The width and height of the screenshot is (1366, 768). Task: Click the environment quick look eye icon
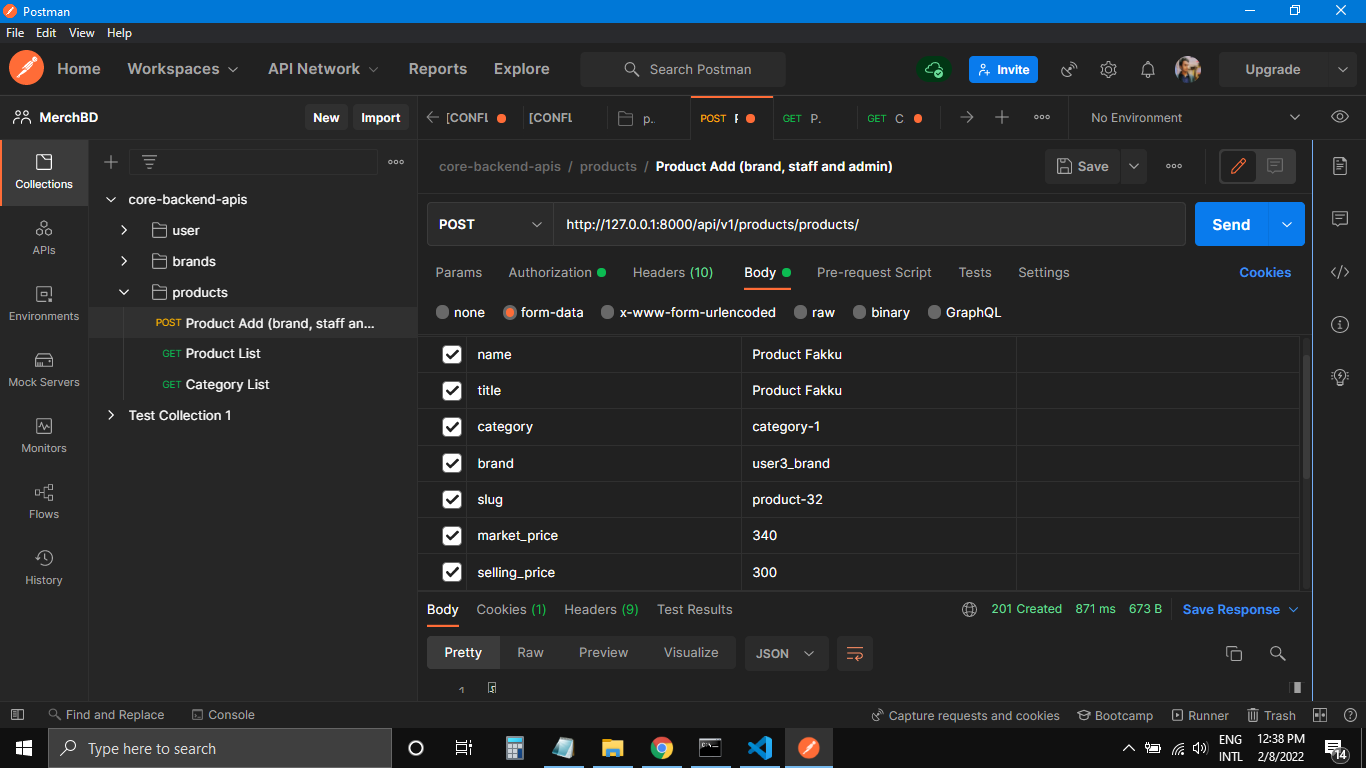click(x=1340, y=117)
